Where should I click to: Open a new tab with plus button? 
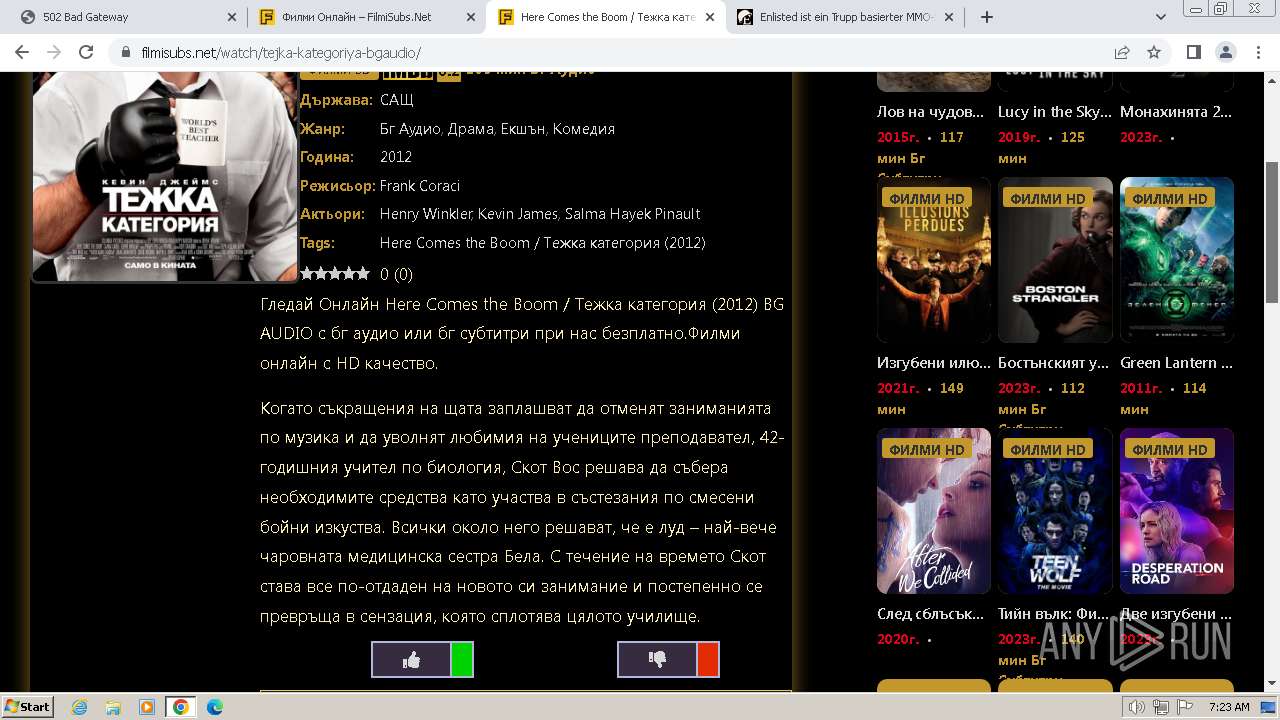[987, 17]
